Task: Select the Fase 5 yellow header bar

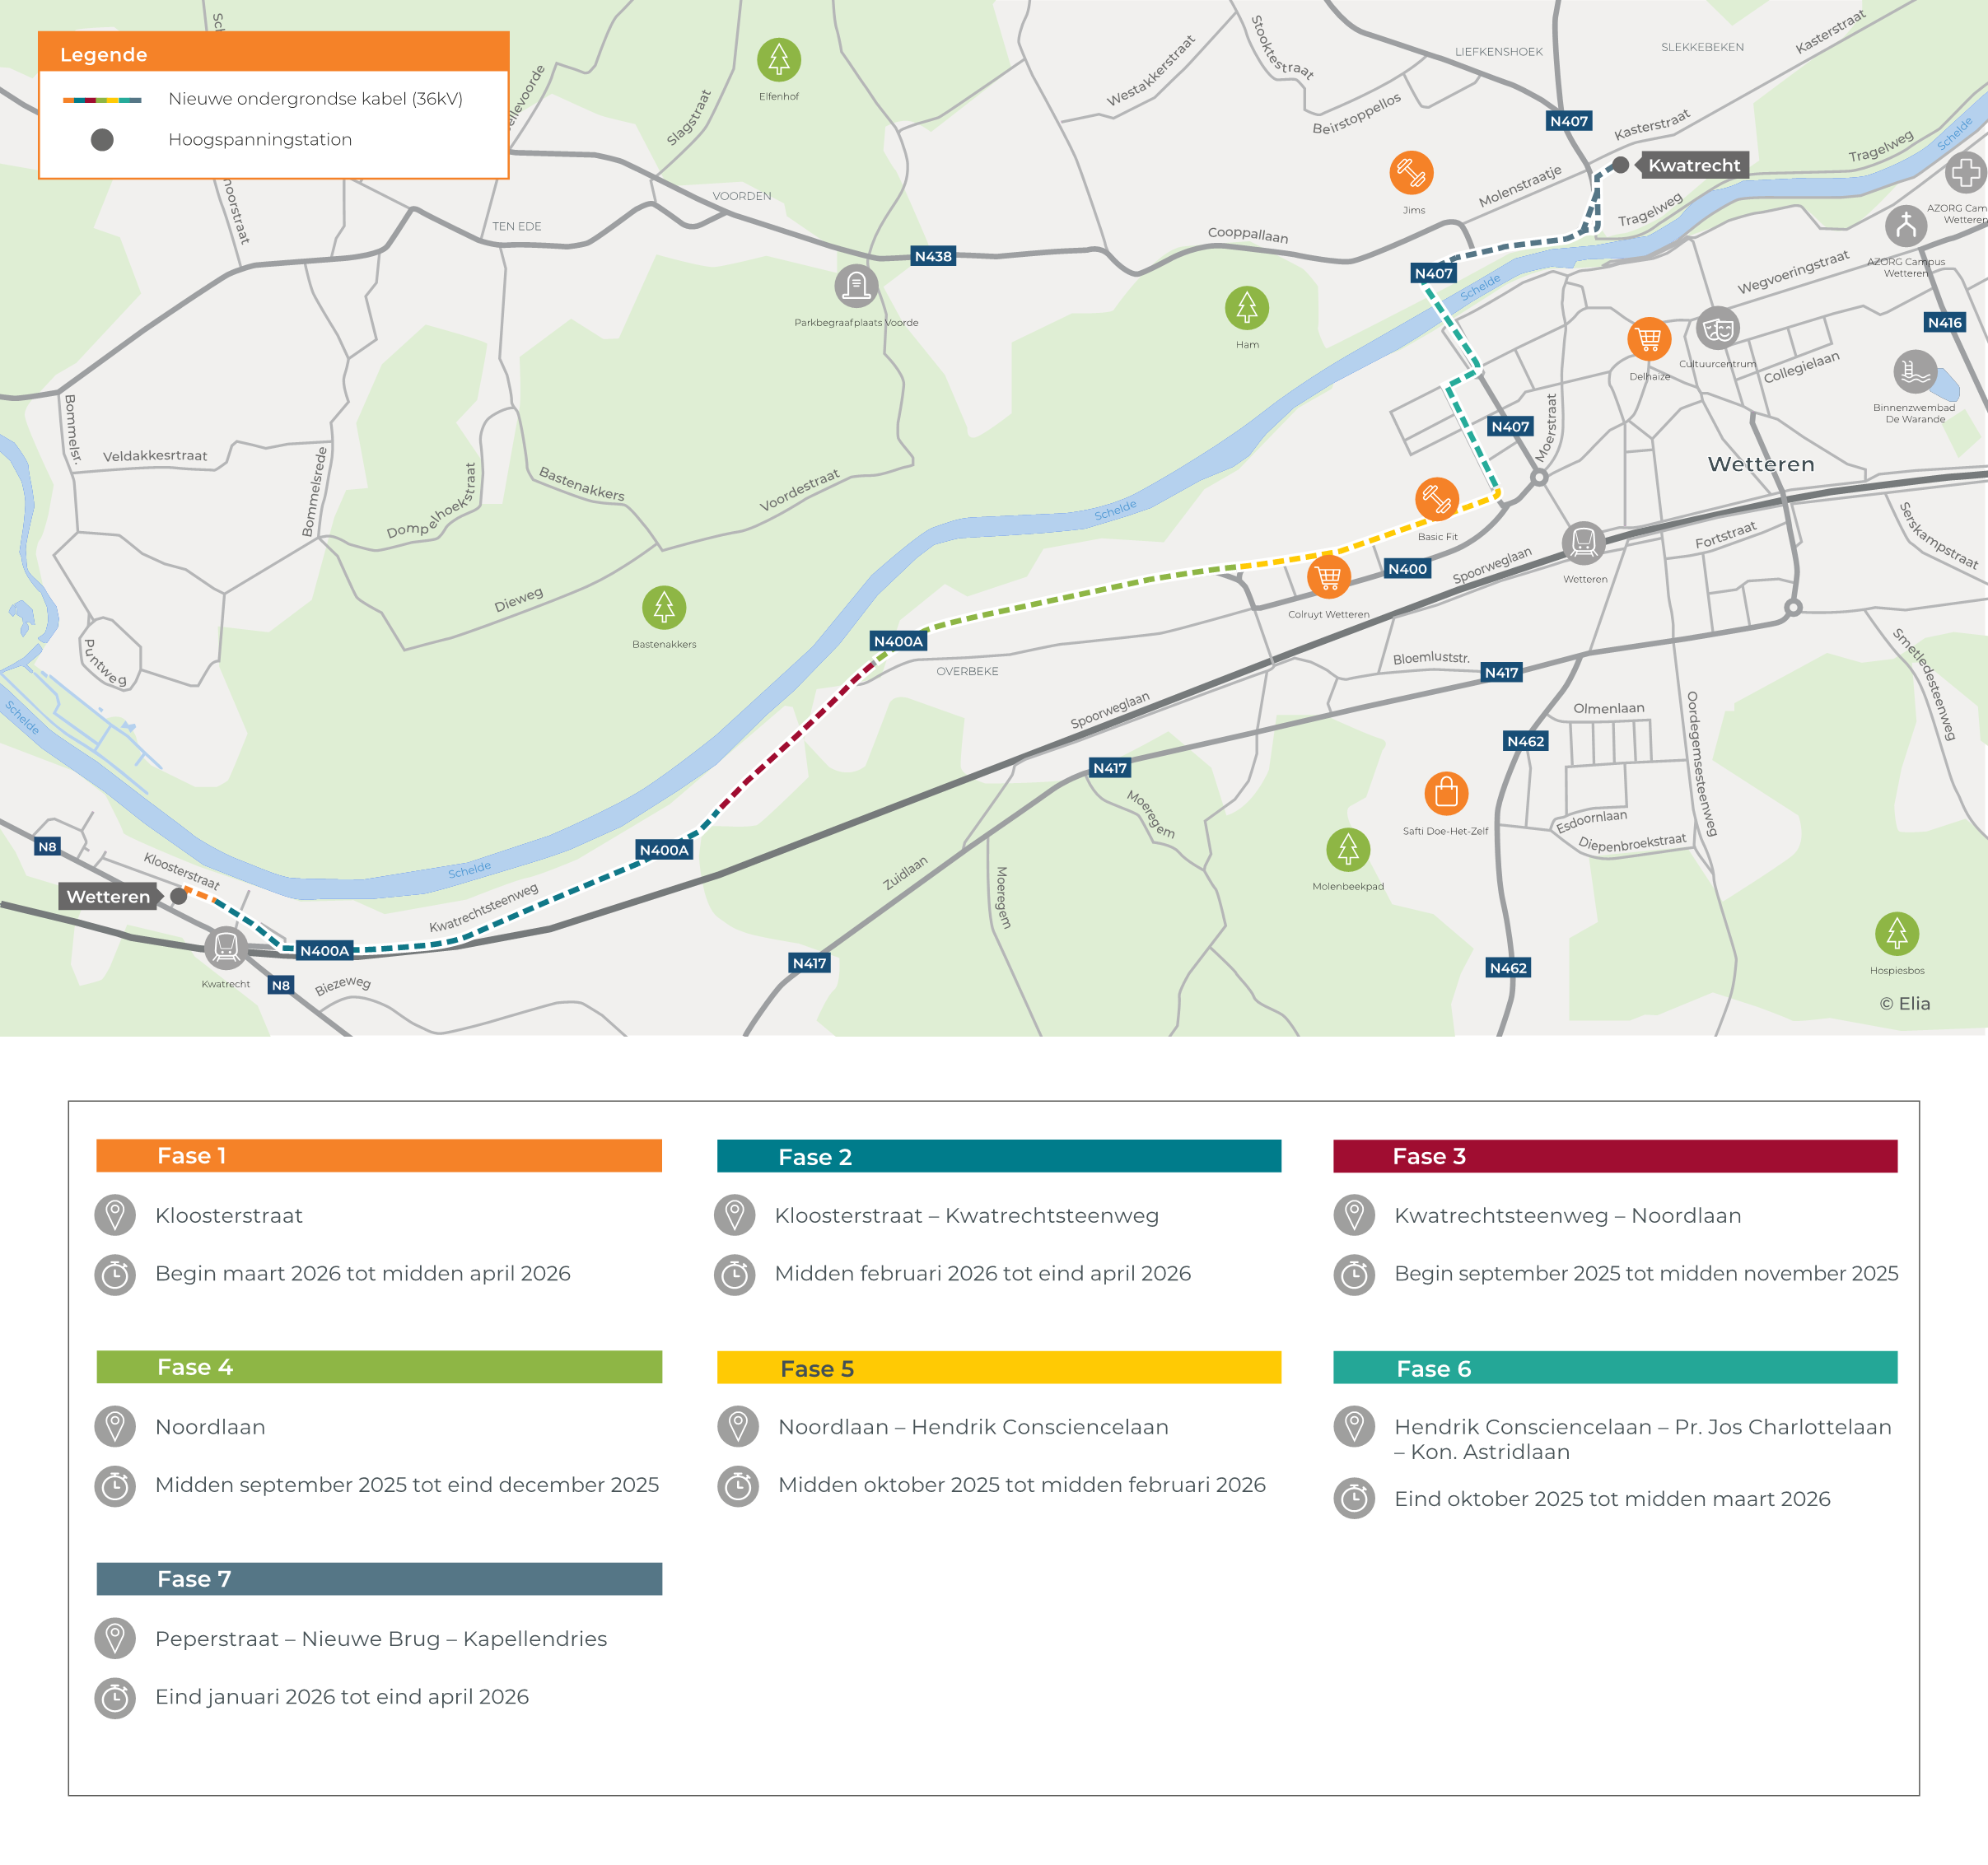Action: coord(998,1368)
